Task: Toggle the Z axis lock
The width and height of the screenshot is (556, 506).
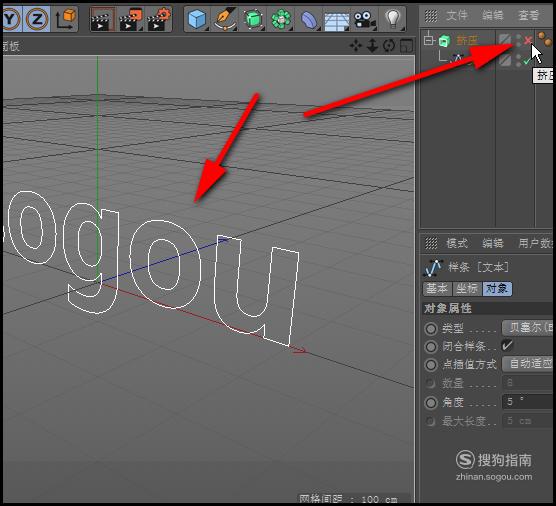Action: click(37, 19)
